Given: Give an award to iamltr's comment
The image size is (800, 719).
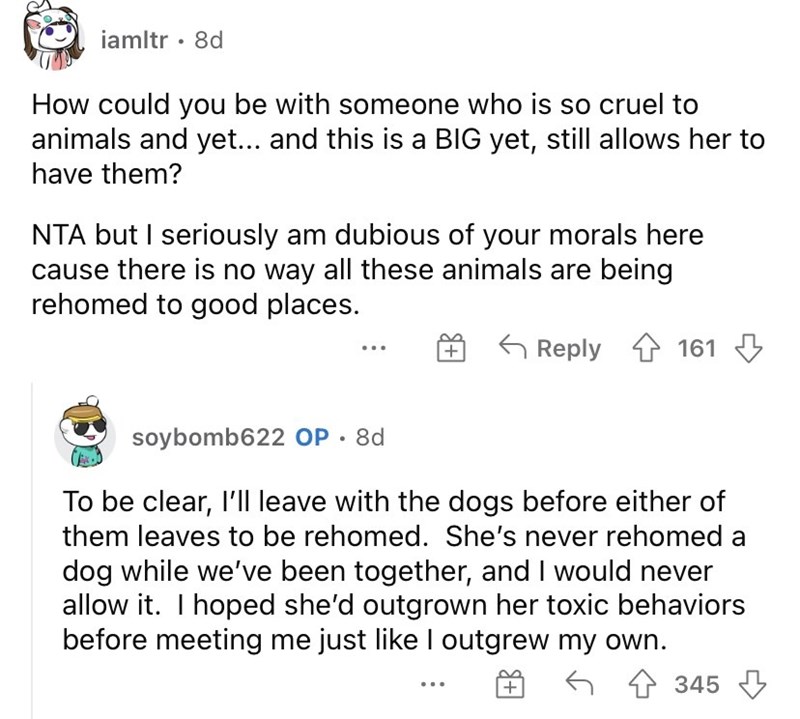Looking at the screenshot, I should coord(451,349).
